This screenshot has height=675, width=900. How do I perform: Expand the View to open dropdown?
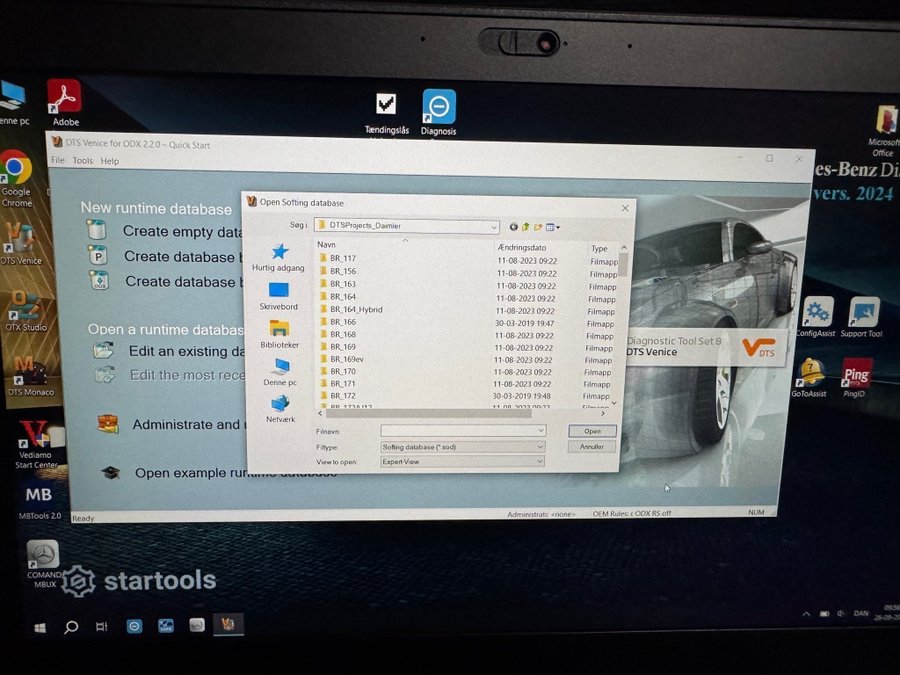(x=540, y=462)
